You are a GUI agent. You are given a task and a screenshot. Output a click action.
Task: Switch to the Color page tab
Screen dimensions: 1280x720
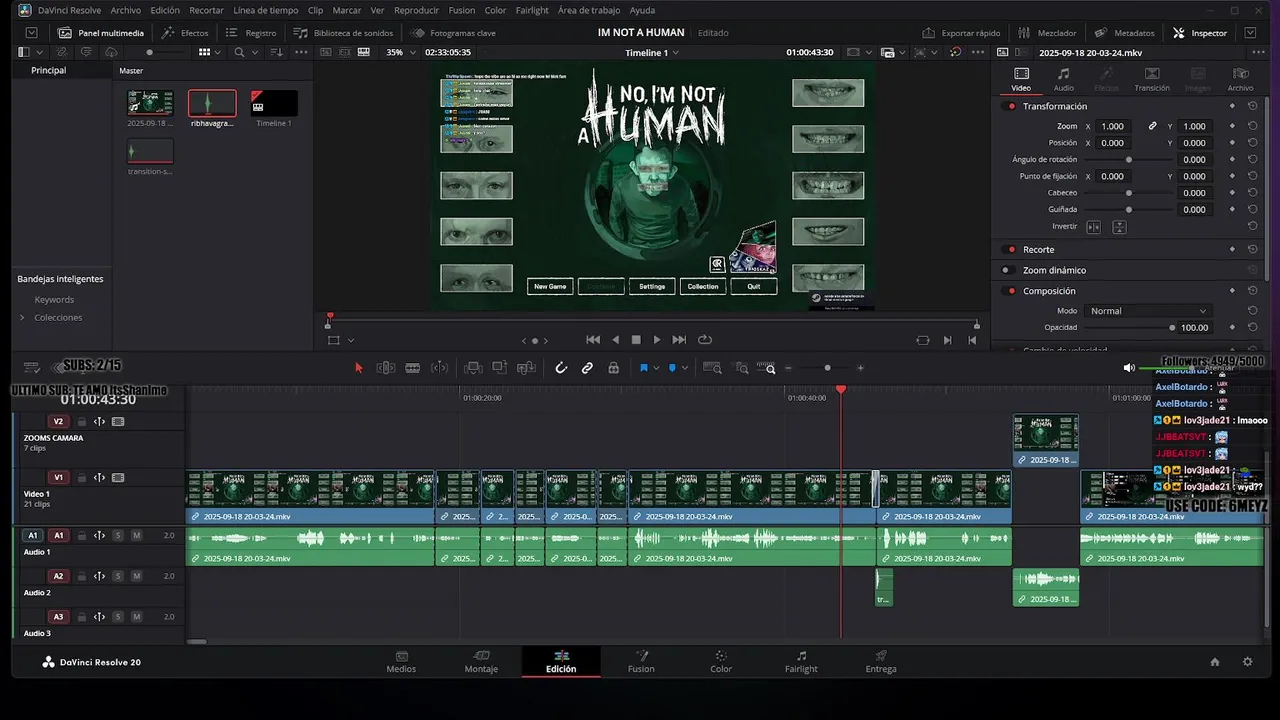coord(721,661)
